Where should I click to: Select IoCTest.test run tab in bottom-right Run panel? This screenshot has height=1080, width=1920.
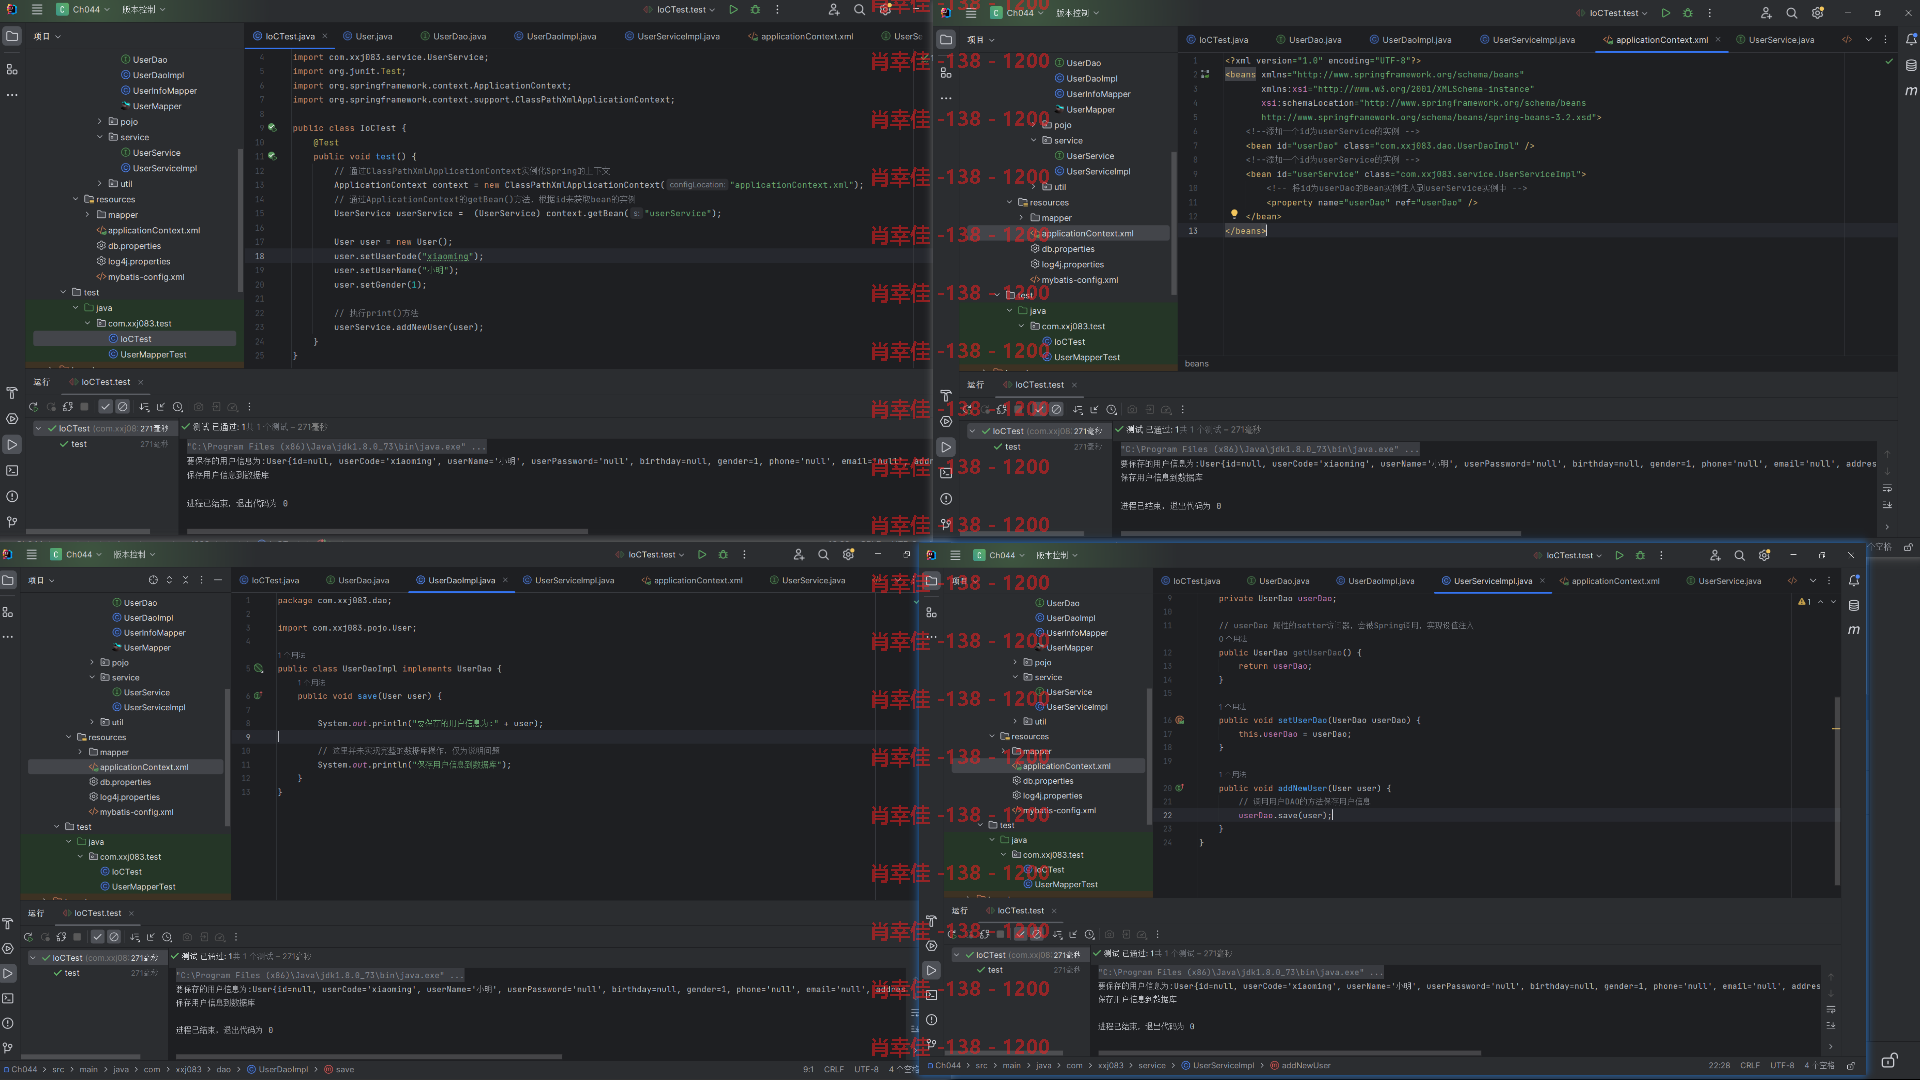pyautogui.click(x=1014, y=911)
